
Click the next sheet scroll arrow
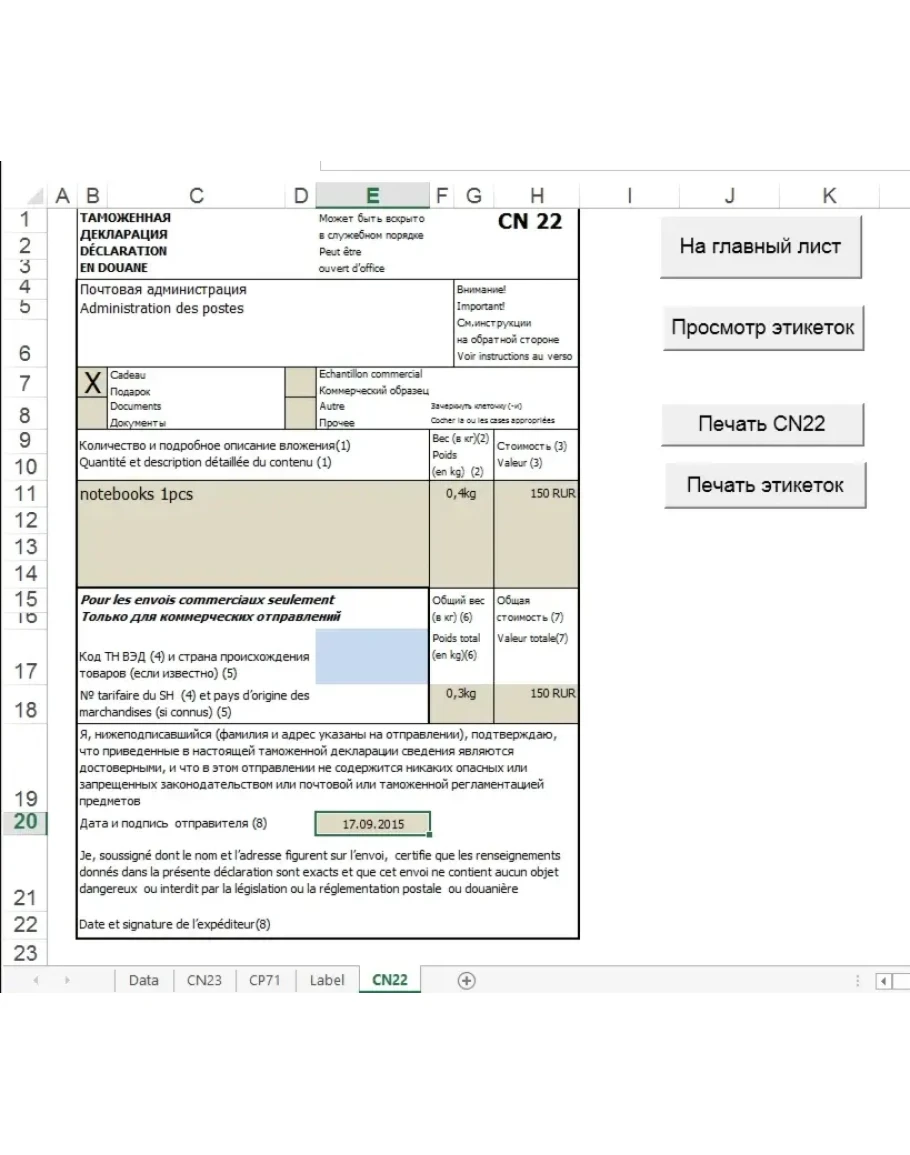click(69, 981)
